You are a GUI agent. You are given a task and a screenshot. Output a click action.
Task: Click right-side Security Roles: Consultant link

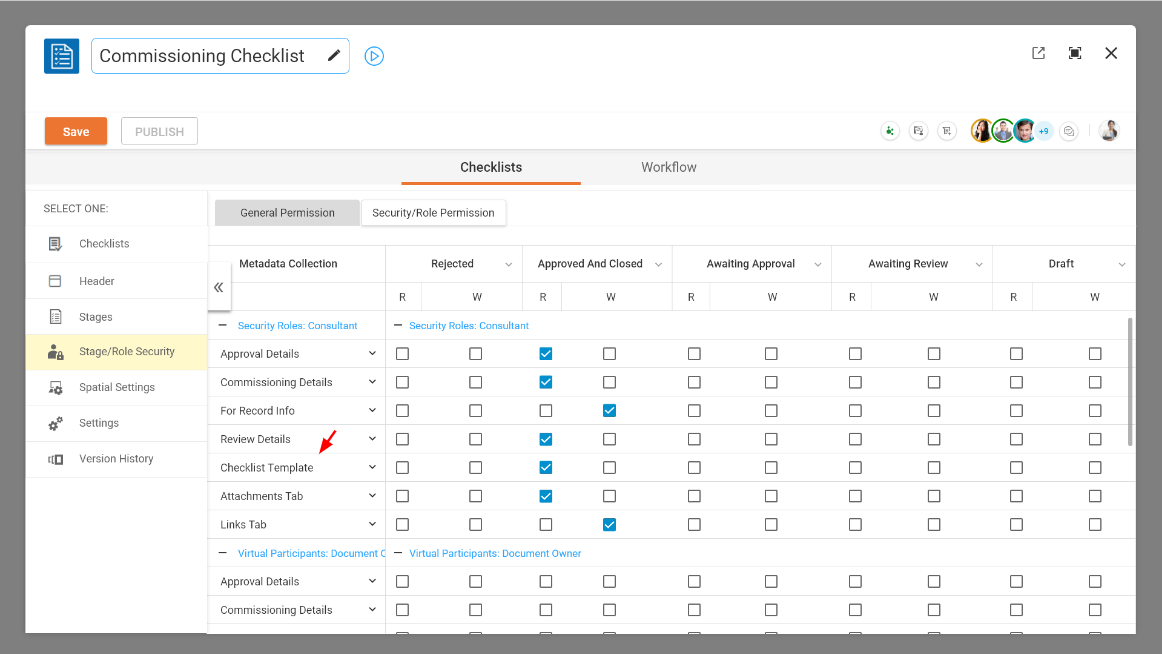469,325
